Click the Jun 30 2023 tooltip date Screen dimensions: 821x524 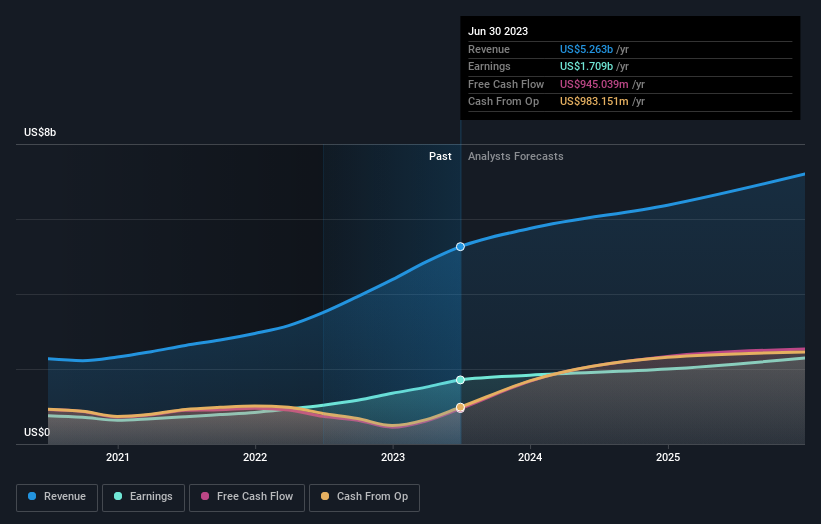[x=498, y=31]
